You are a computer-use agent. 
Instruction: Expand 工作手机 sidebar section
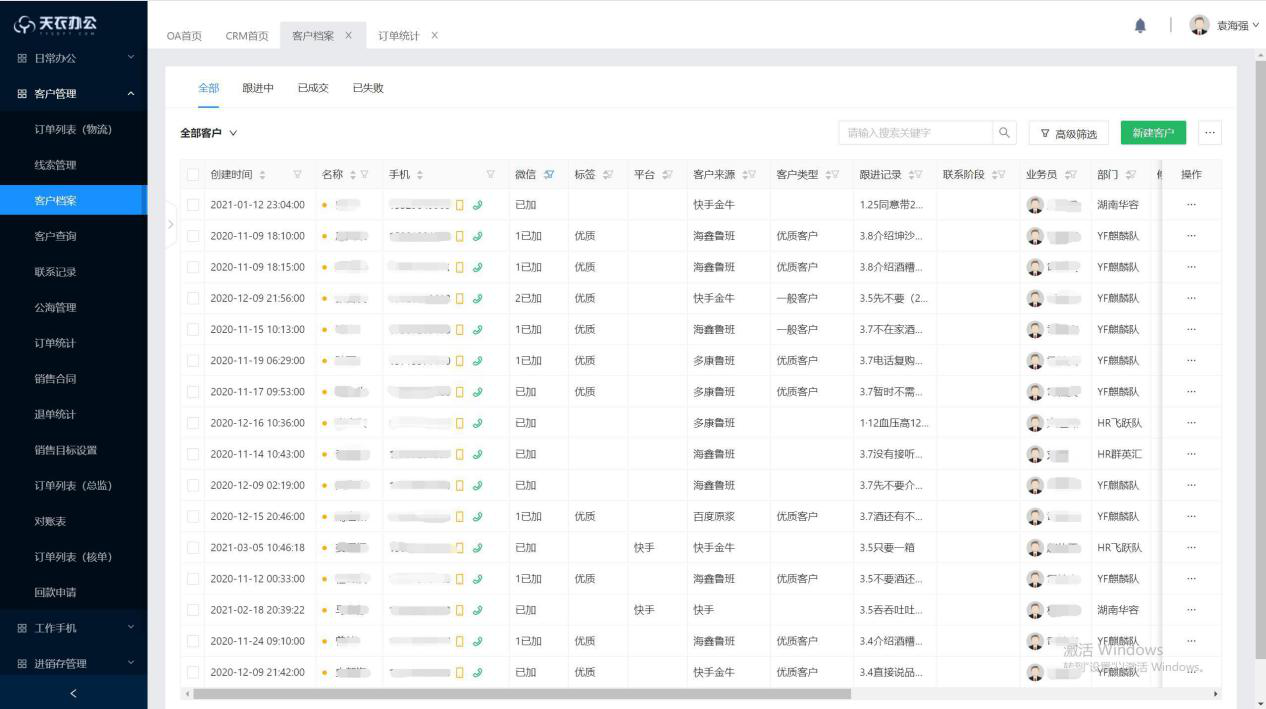pos(74,628)
